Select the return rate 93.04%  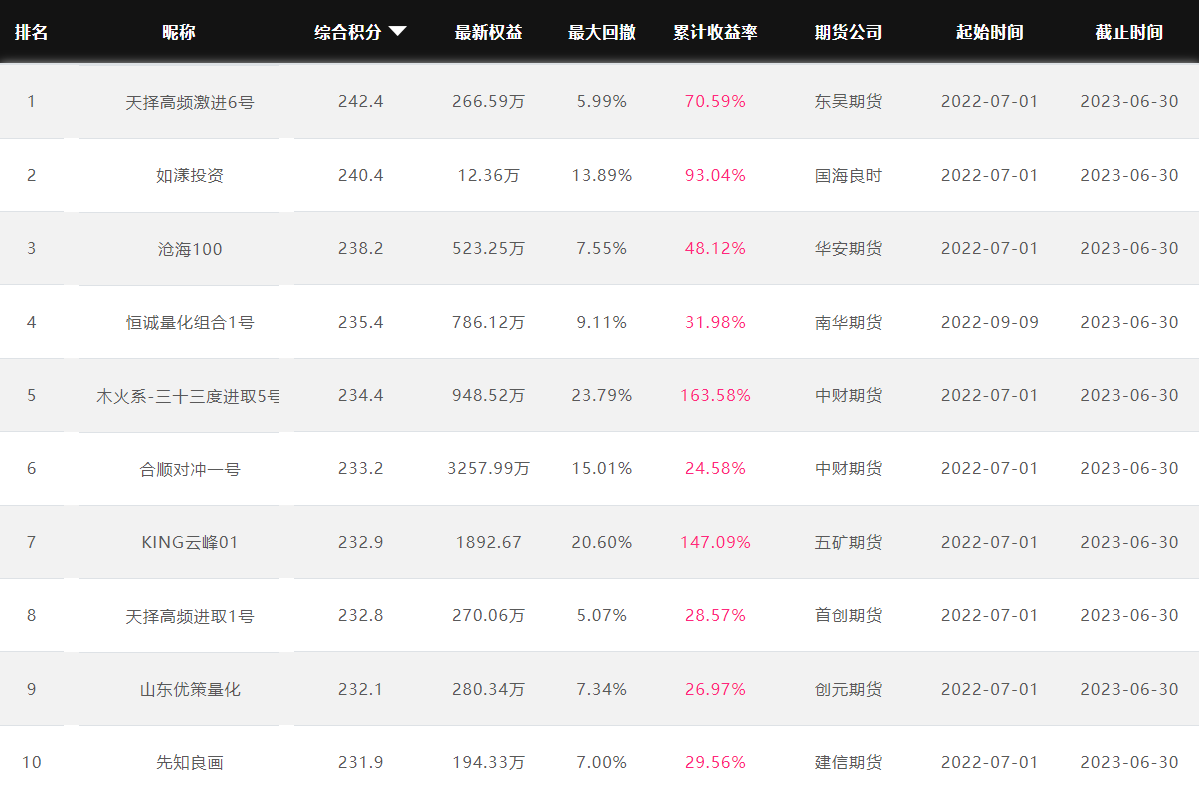point(715,176)
